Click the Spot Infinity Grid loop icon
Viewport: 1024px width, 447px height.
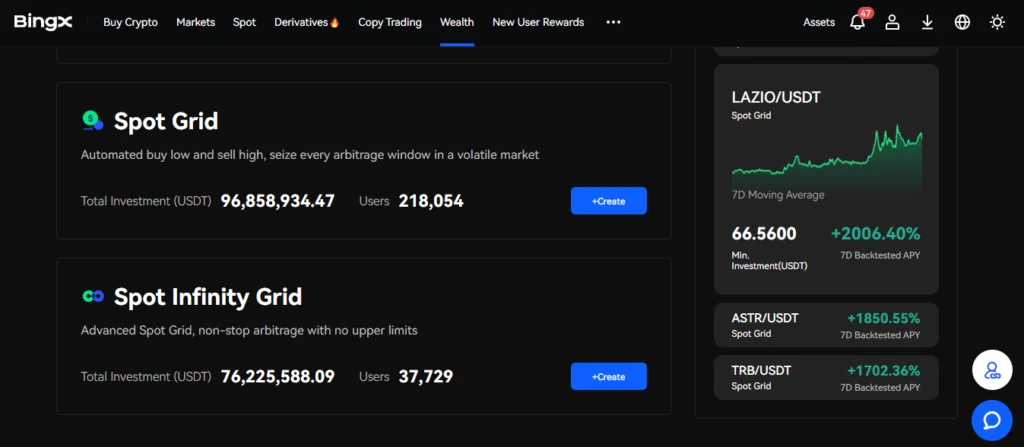click(x=93, y=297)
